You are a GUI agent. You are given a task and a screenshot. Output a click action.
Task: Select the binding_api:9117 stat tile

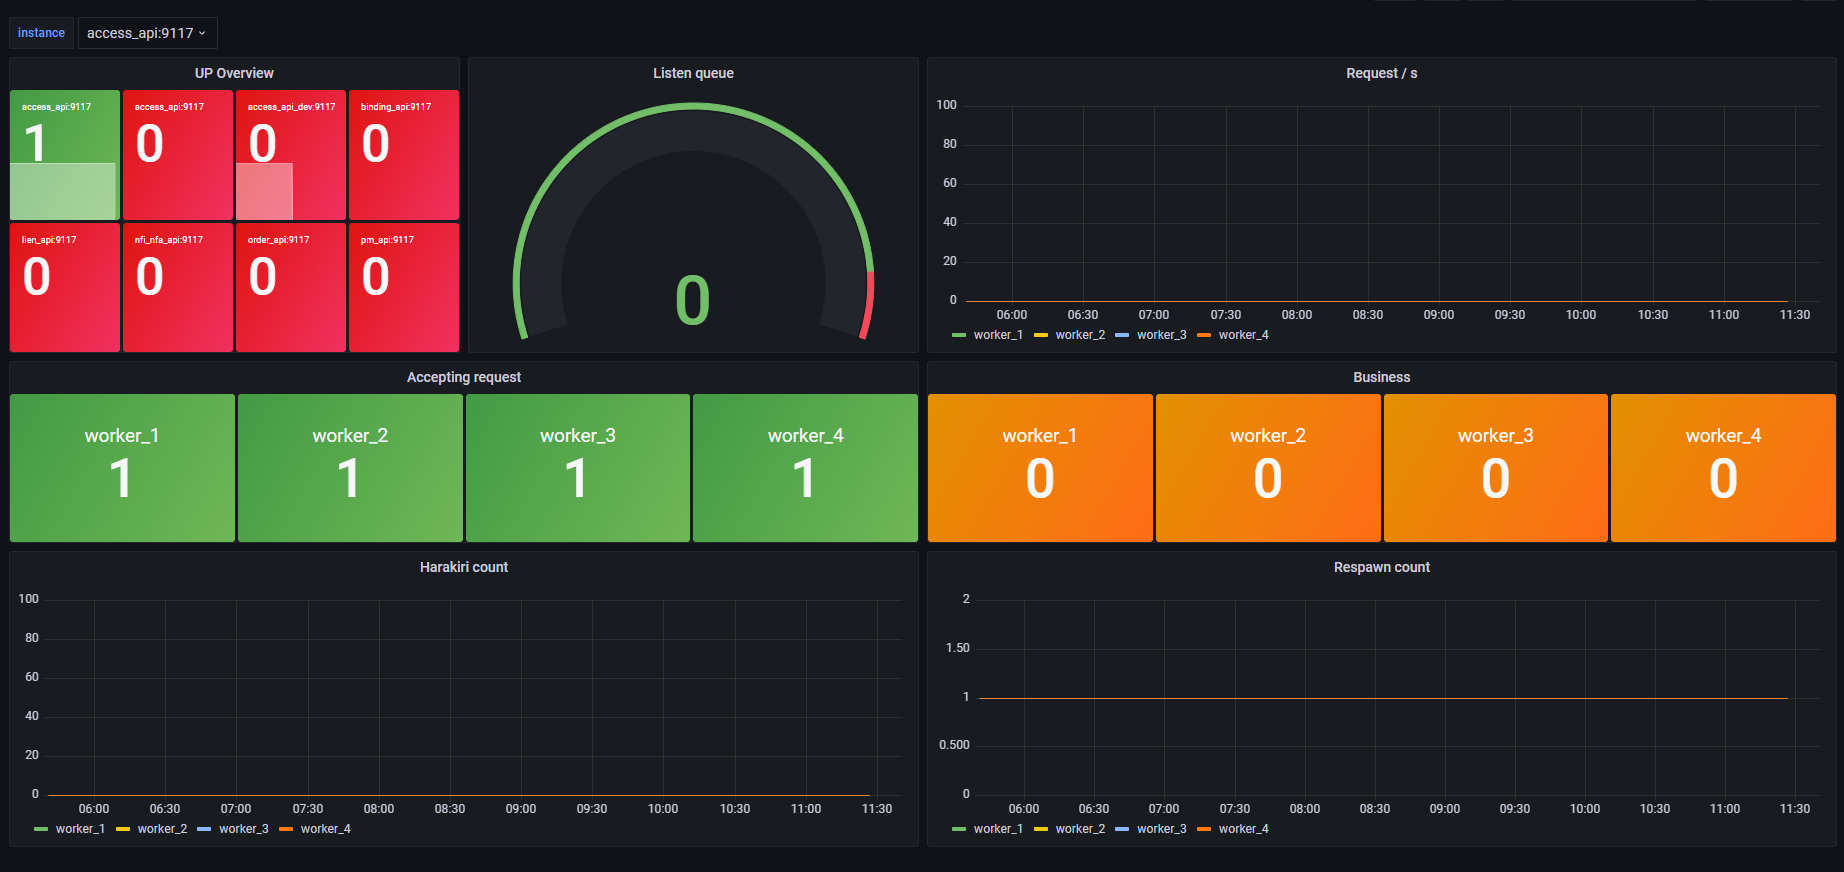(404, 155)
